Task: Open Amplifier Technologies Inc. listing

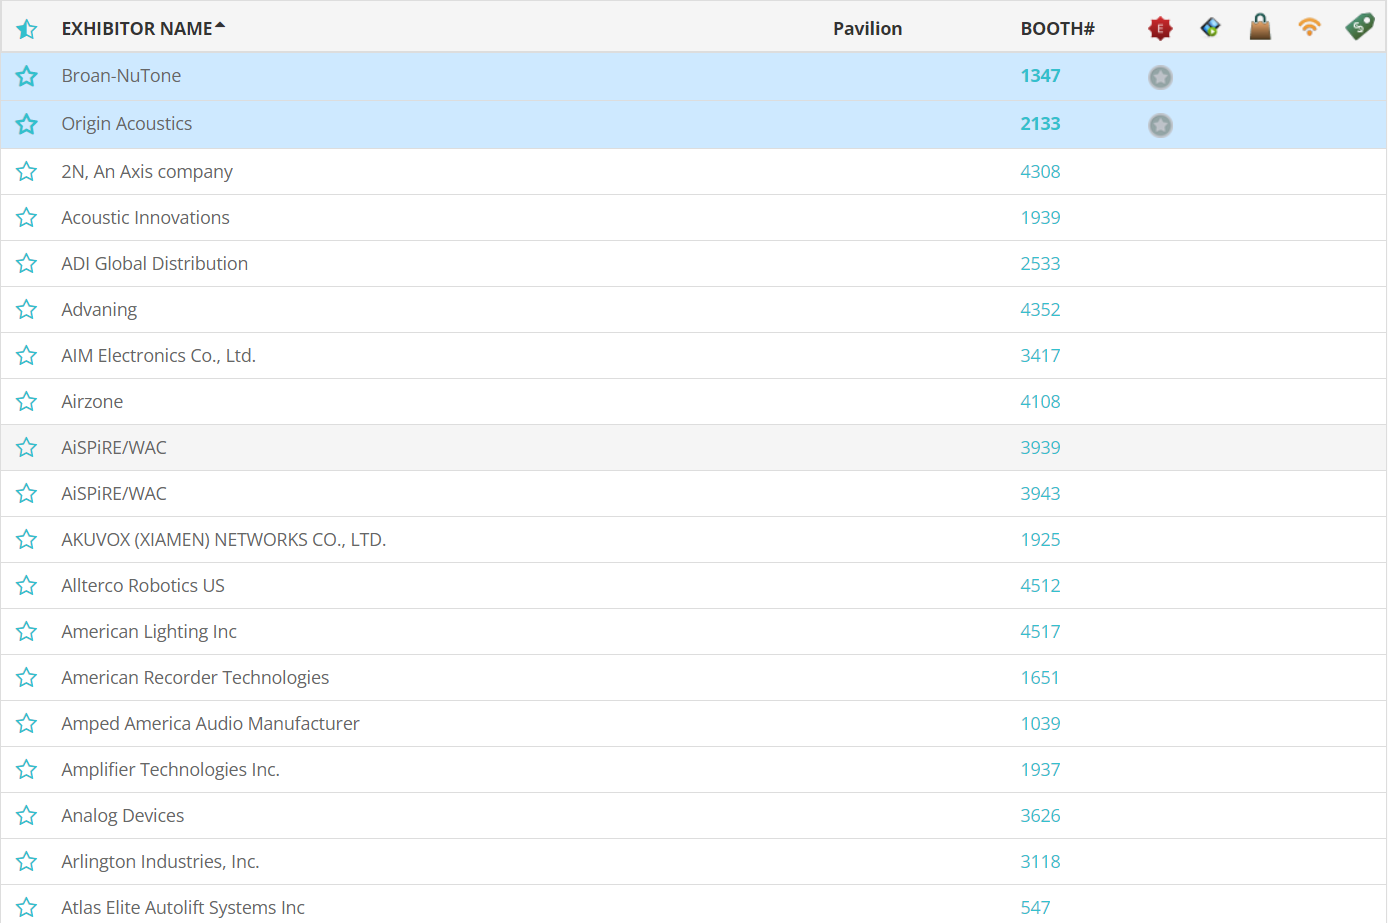Action: pos(171,770)
